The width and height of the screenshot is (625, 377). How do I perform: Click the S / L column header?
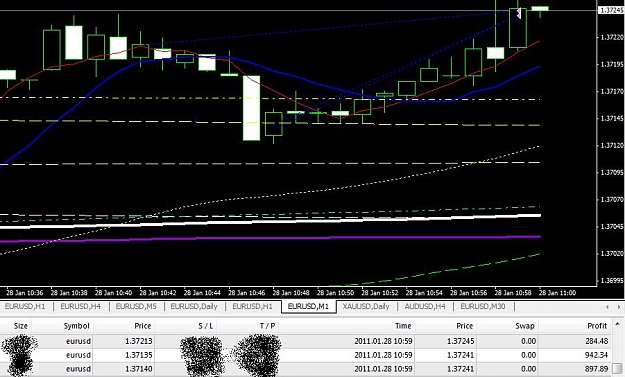[x=205, y=326]
